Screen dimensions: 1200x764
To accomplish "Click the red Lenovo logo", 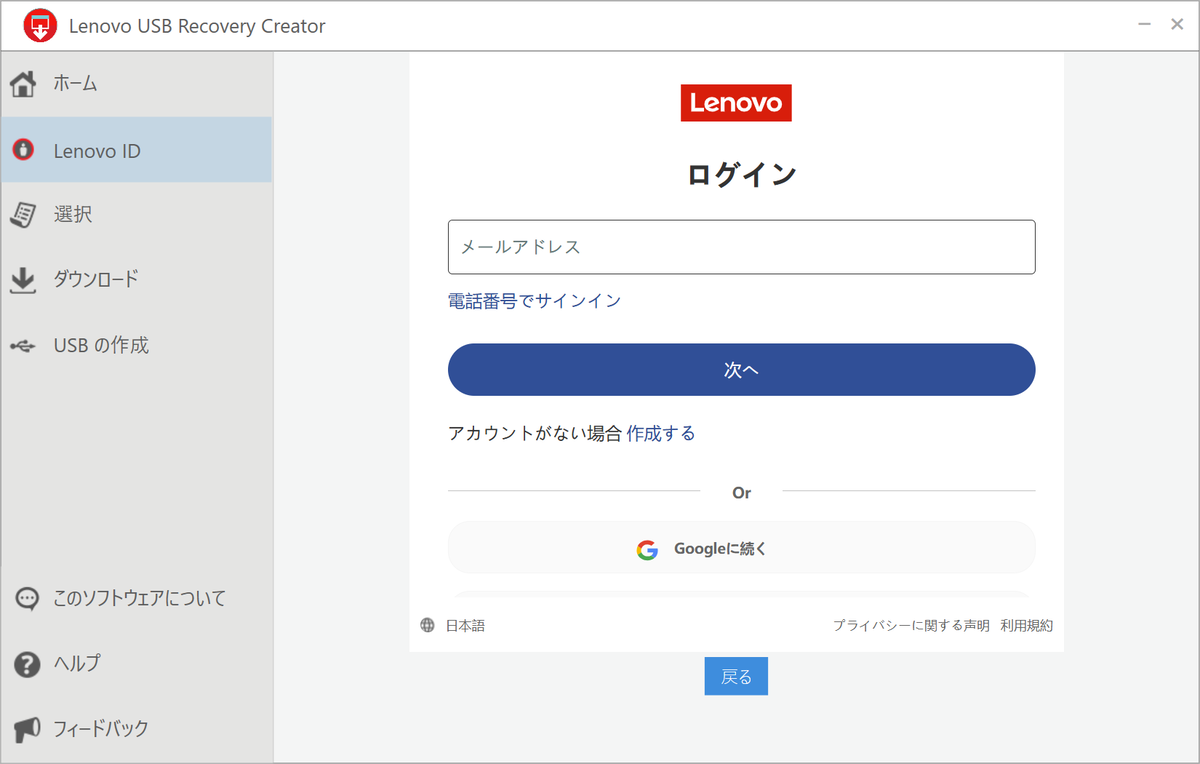I will coord(736,103).
